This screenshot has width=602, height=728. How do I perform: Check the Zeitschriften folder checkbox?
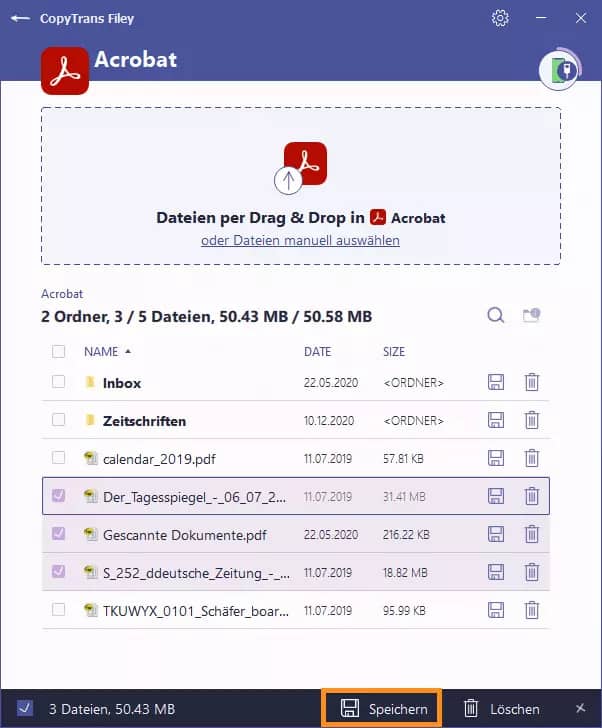click(x=58, y=420)
